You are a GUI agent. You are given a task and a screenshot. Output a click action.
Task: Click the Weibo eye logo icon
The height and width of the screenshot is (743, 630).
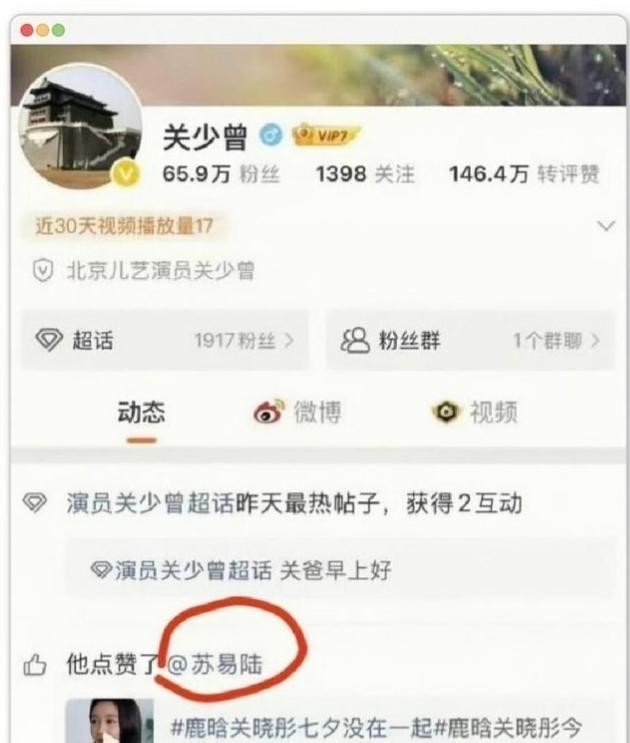[x=269, y=411]
